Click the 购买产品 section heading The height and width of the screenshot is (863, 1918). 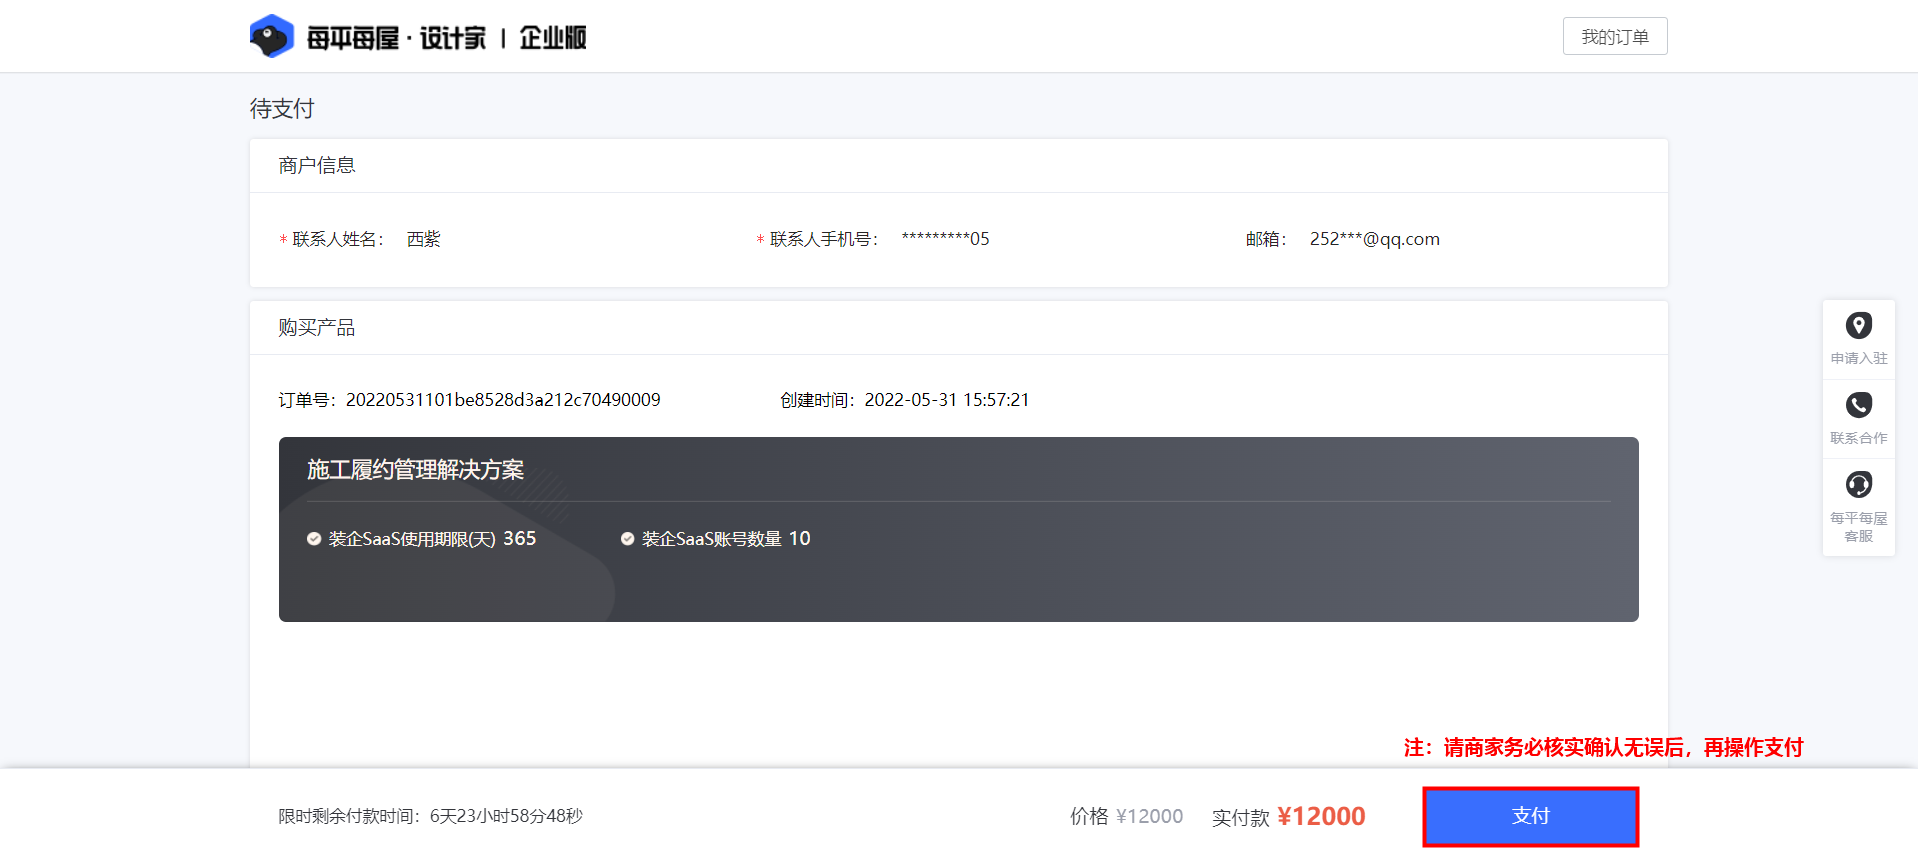(317, 327)
